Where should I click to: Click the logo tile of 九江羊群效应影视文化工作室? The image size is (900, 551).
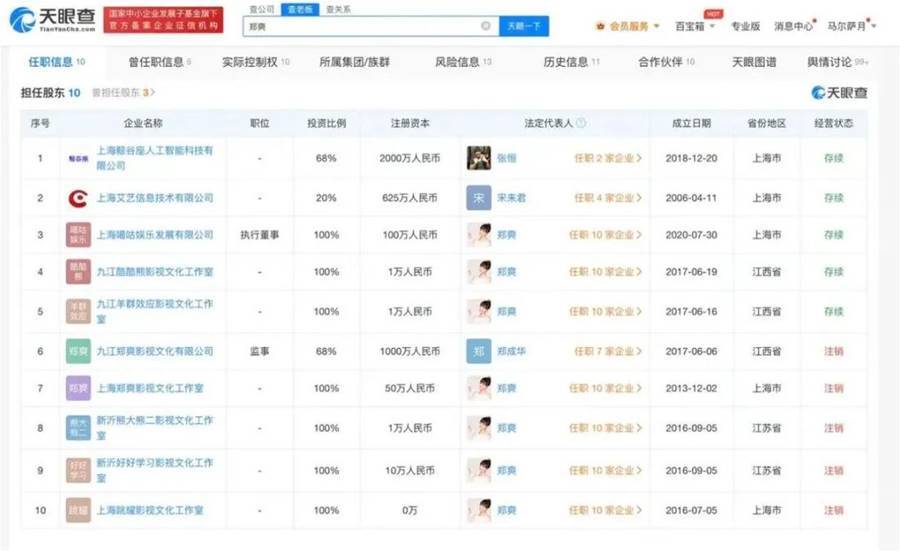79,311
